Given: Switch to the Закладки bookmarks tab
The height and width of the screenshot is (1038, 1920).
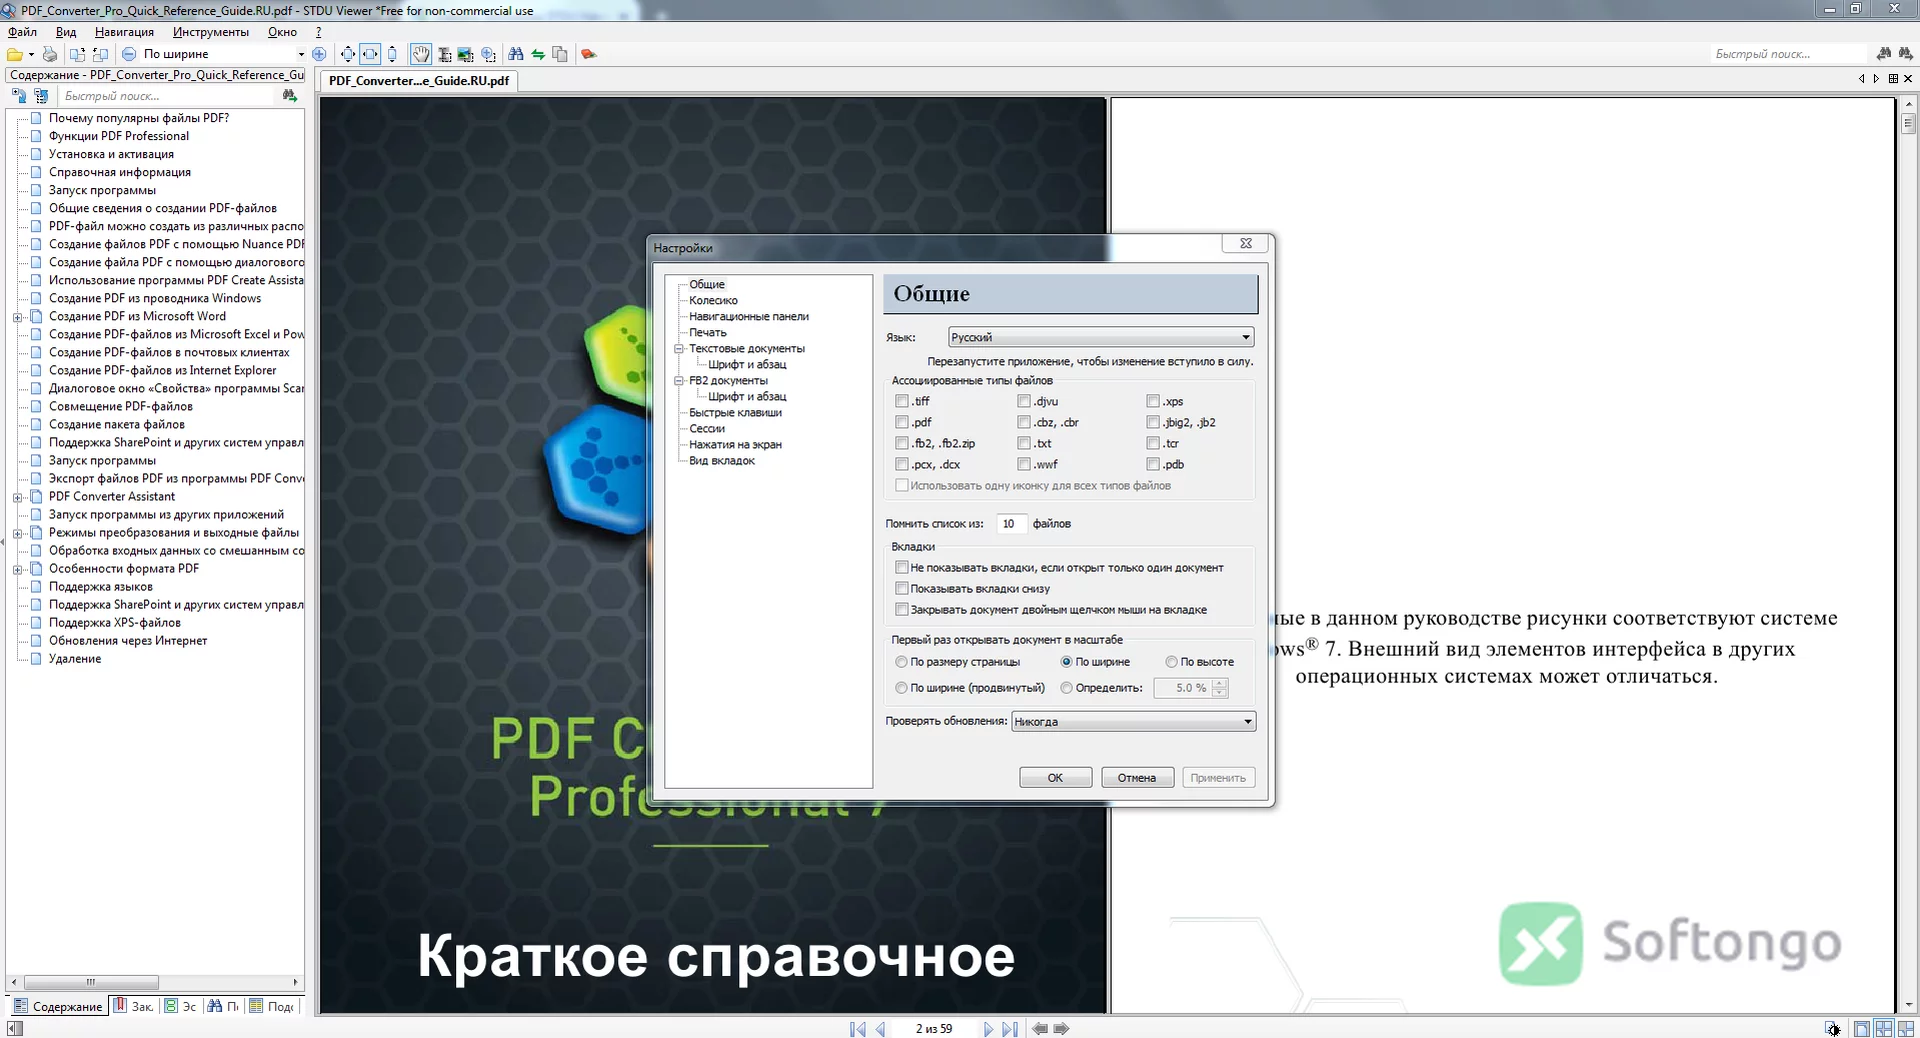Looking at the screenshot, I should (134, 1006).
